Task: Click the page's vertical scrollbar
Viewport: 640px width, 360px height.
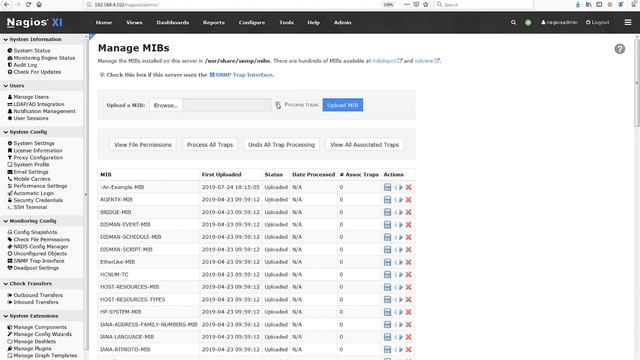Action: [637, 82]
